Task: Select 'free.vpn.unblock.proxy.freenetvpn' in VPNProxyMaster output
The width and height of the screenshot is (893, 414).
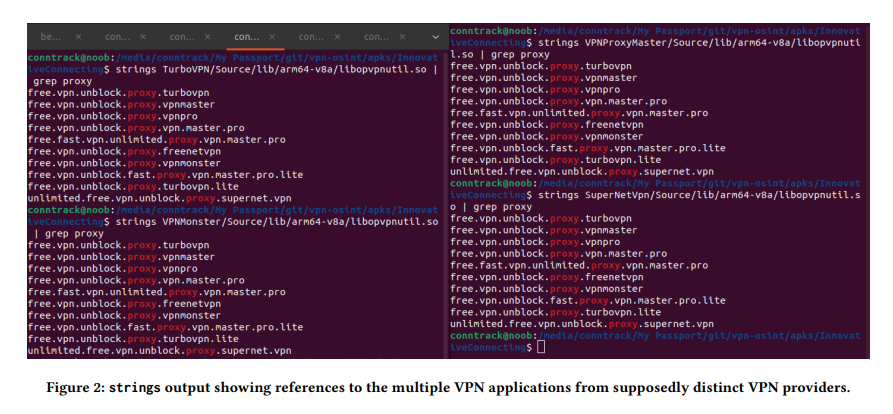Action: coord(546,125)
